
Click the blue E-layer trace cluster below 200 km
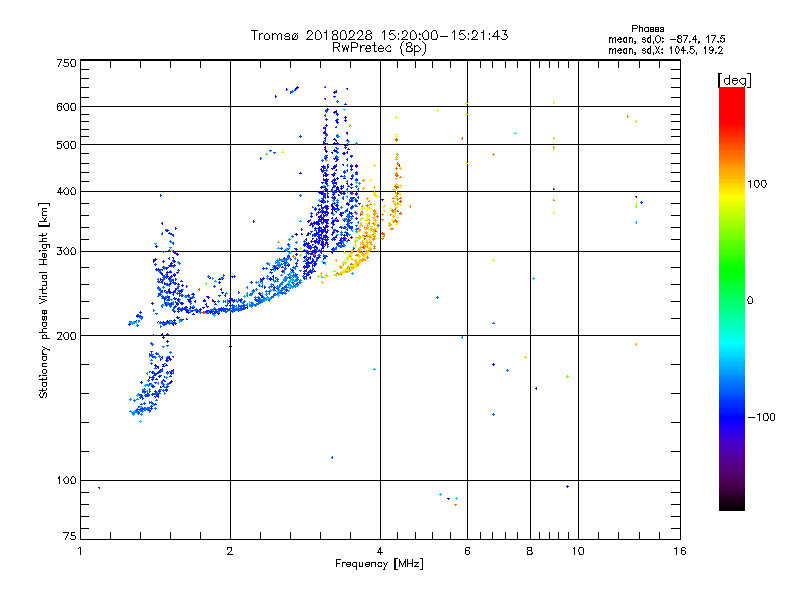click(153, 380)
